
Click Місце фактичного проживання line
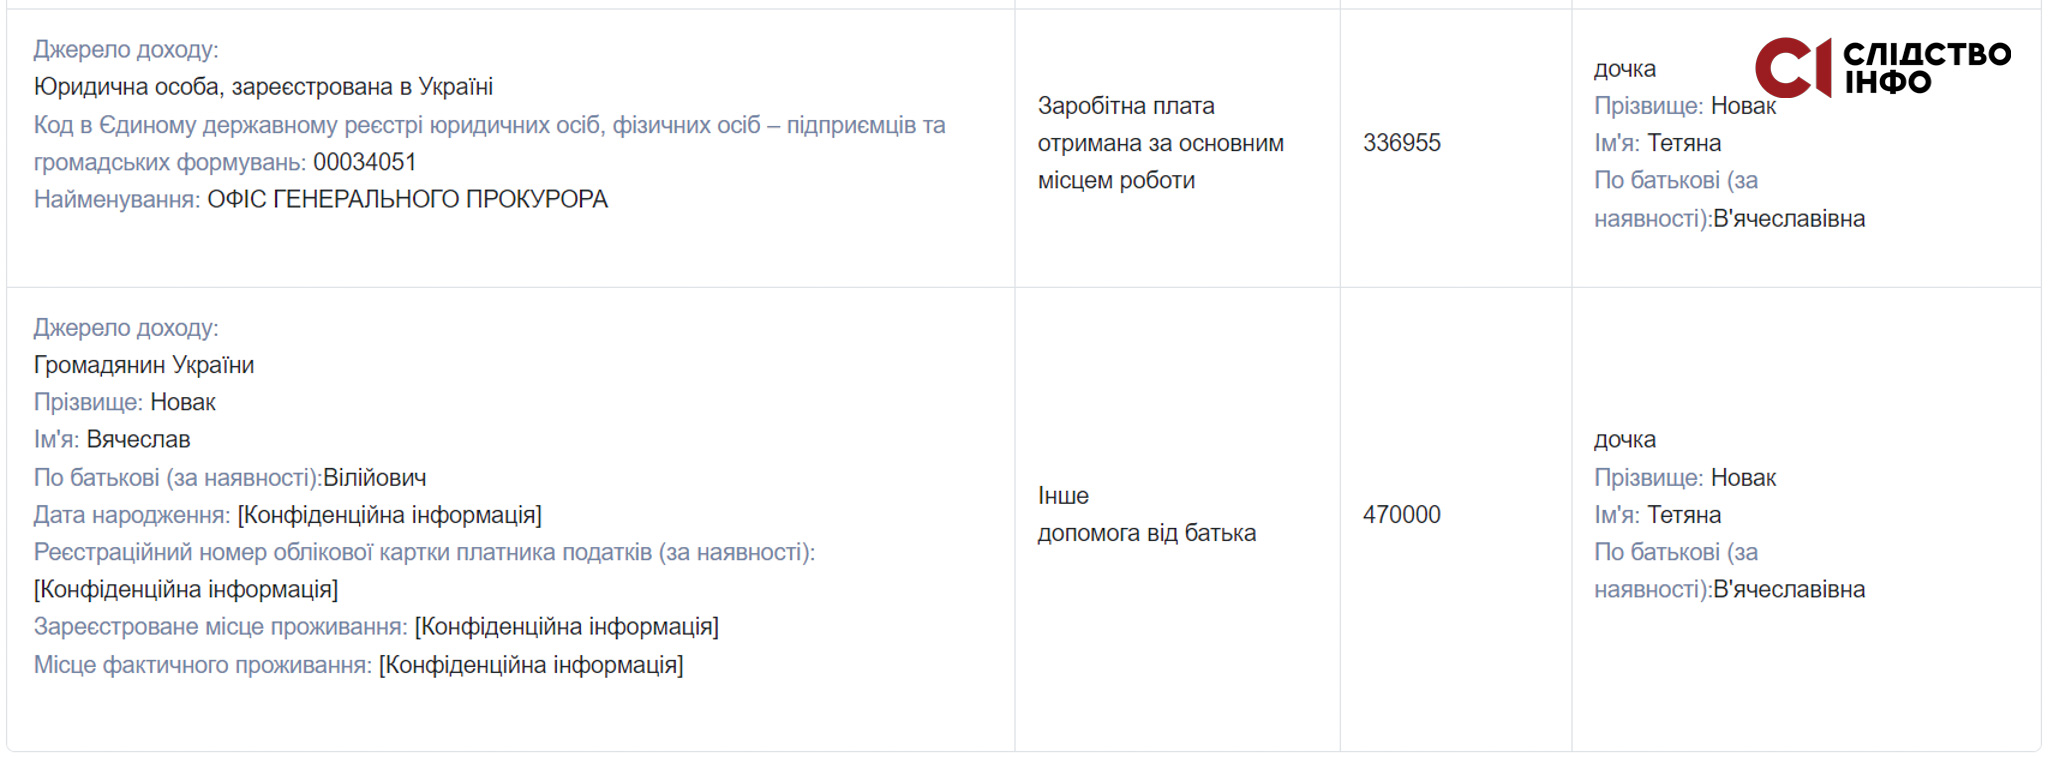coord(358,665)
